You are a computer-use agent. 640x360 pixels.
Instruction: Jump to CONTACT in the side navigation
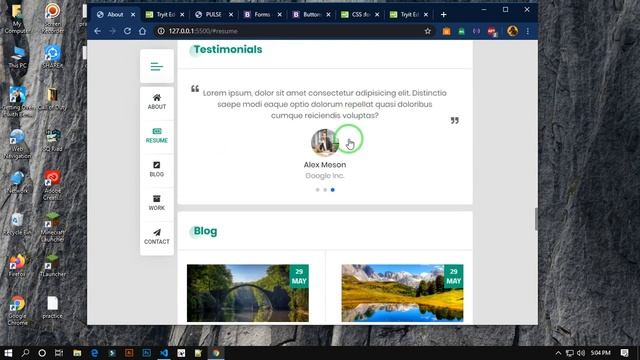coord(157,237)
